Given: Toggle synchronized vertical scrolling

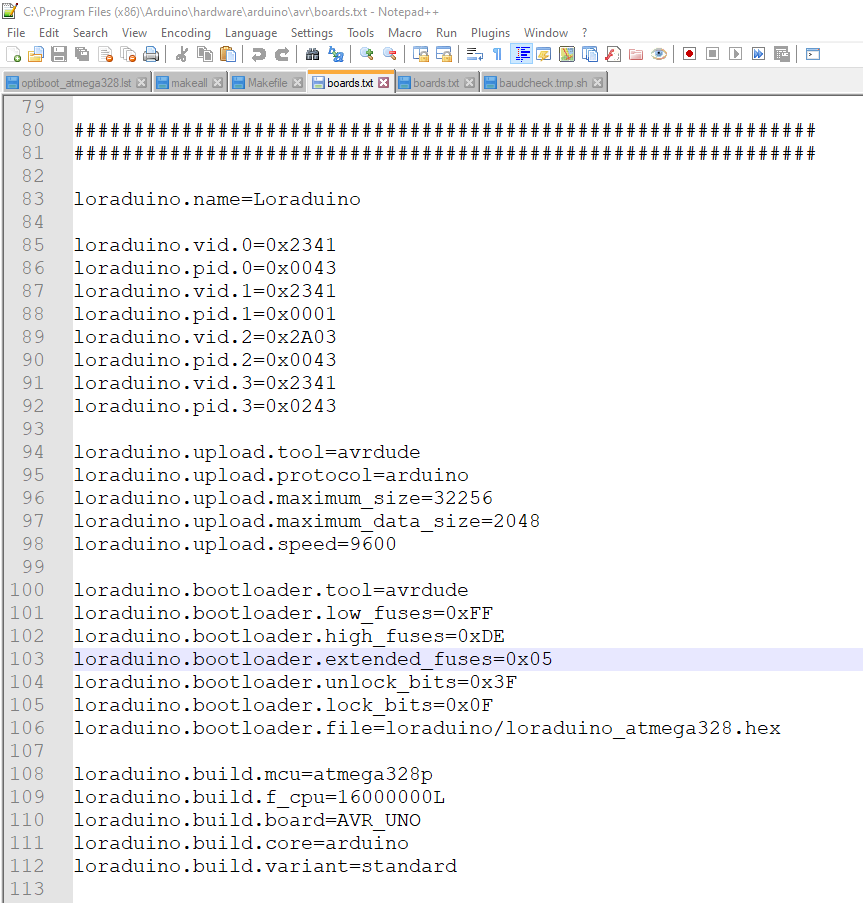Looking at the screenshot, I should (421, 55).
